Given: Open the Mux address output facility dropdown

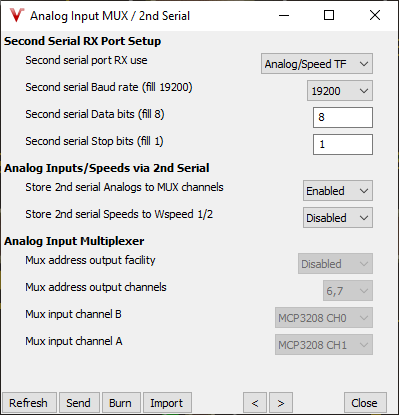Looking at the screenshot, I should [335, 264].
